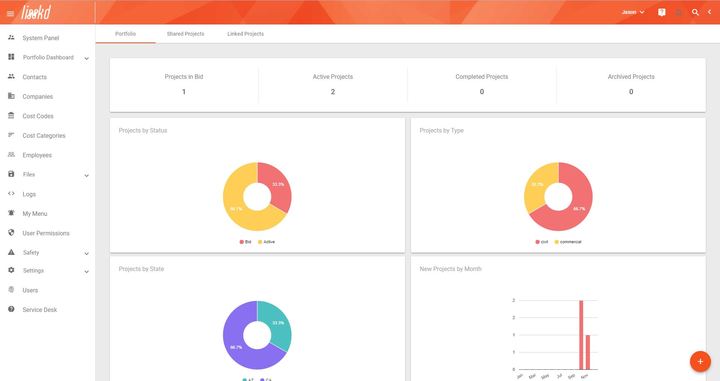Click the My Menu icon
The width and height of the screenshot is (720, 381).
pyautogui.click(x=11, y=213)
